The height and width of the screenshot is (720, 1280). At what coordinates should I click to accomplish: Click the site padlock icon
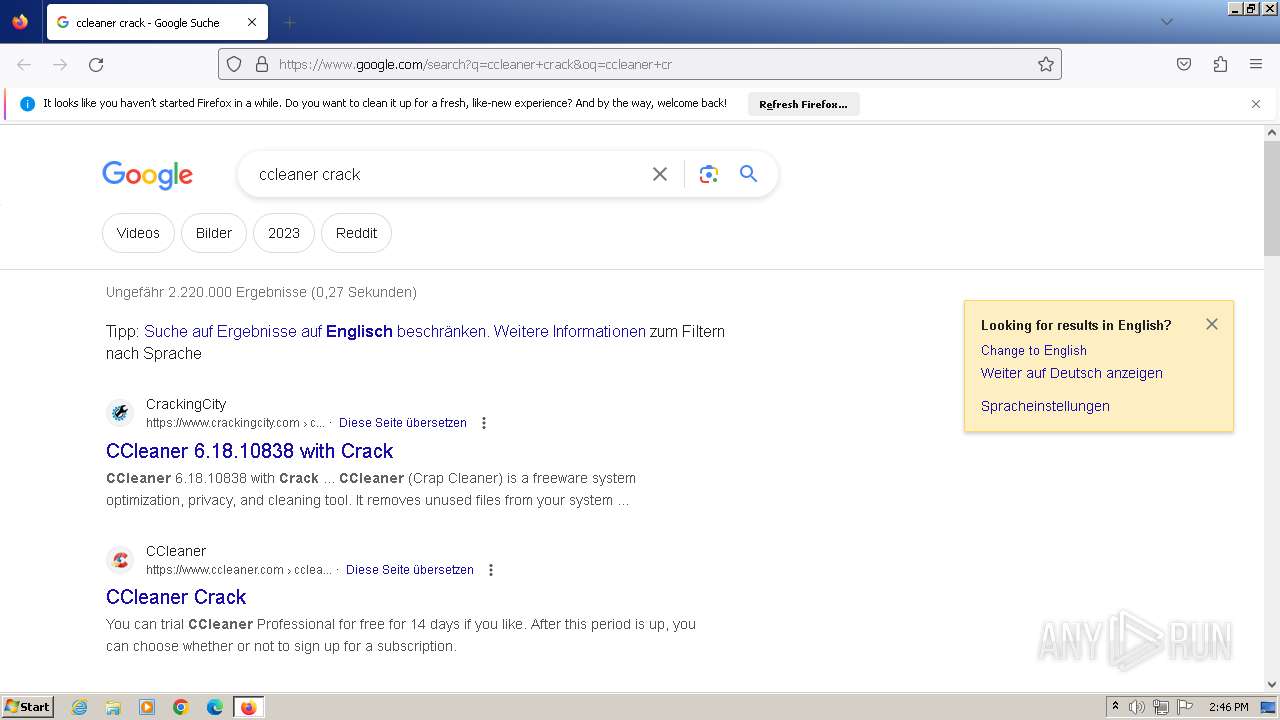262,64
